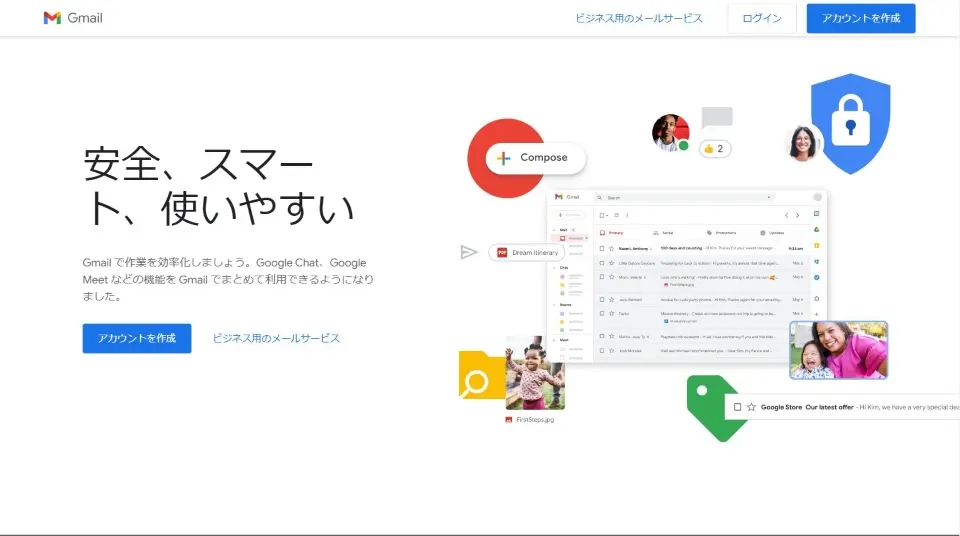The height and width of the screenshot is (536, 960).
Task: Click the Gmail wordmark text in header
Action: (85, 18)
